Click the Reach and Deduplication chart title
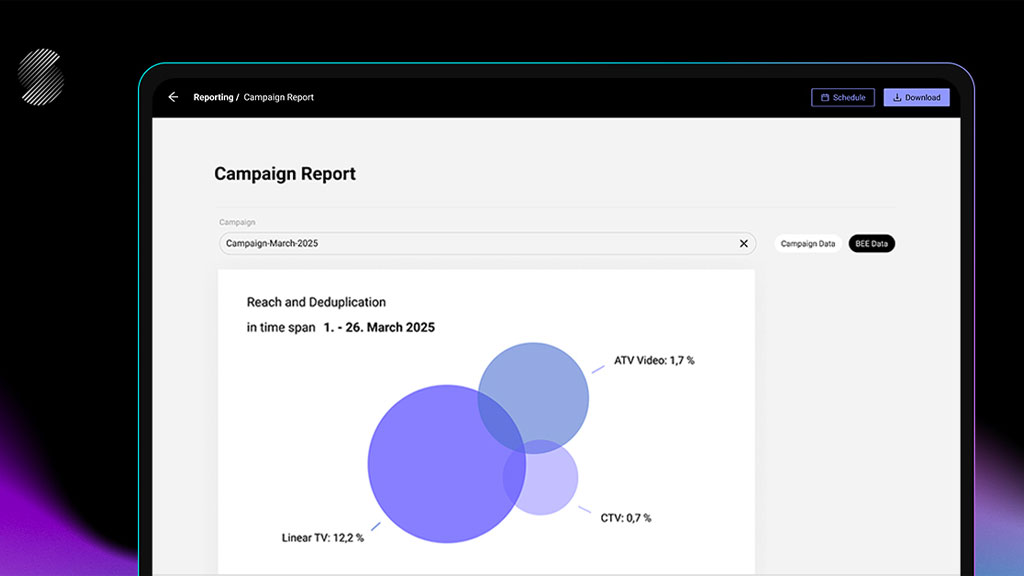Viewport: 1024px width, 576px height. (x=316, y=302)
